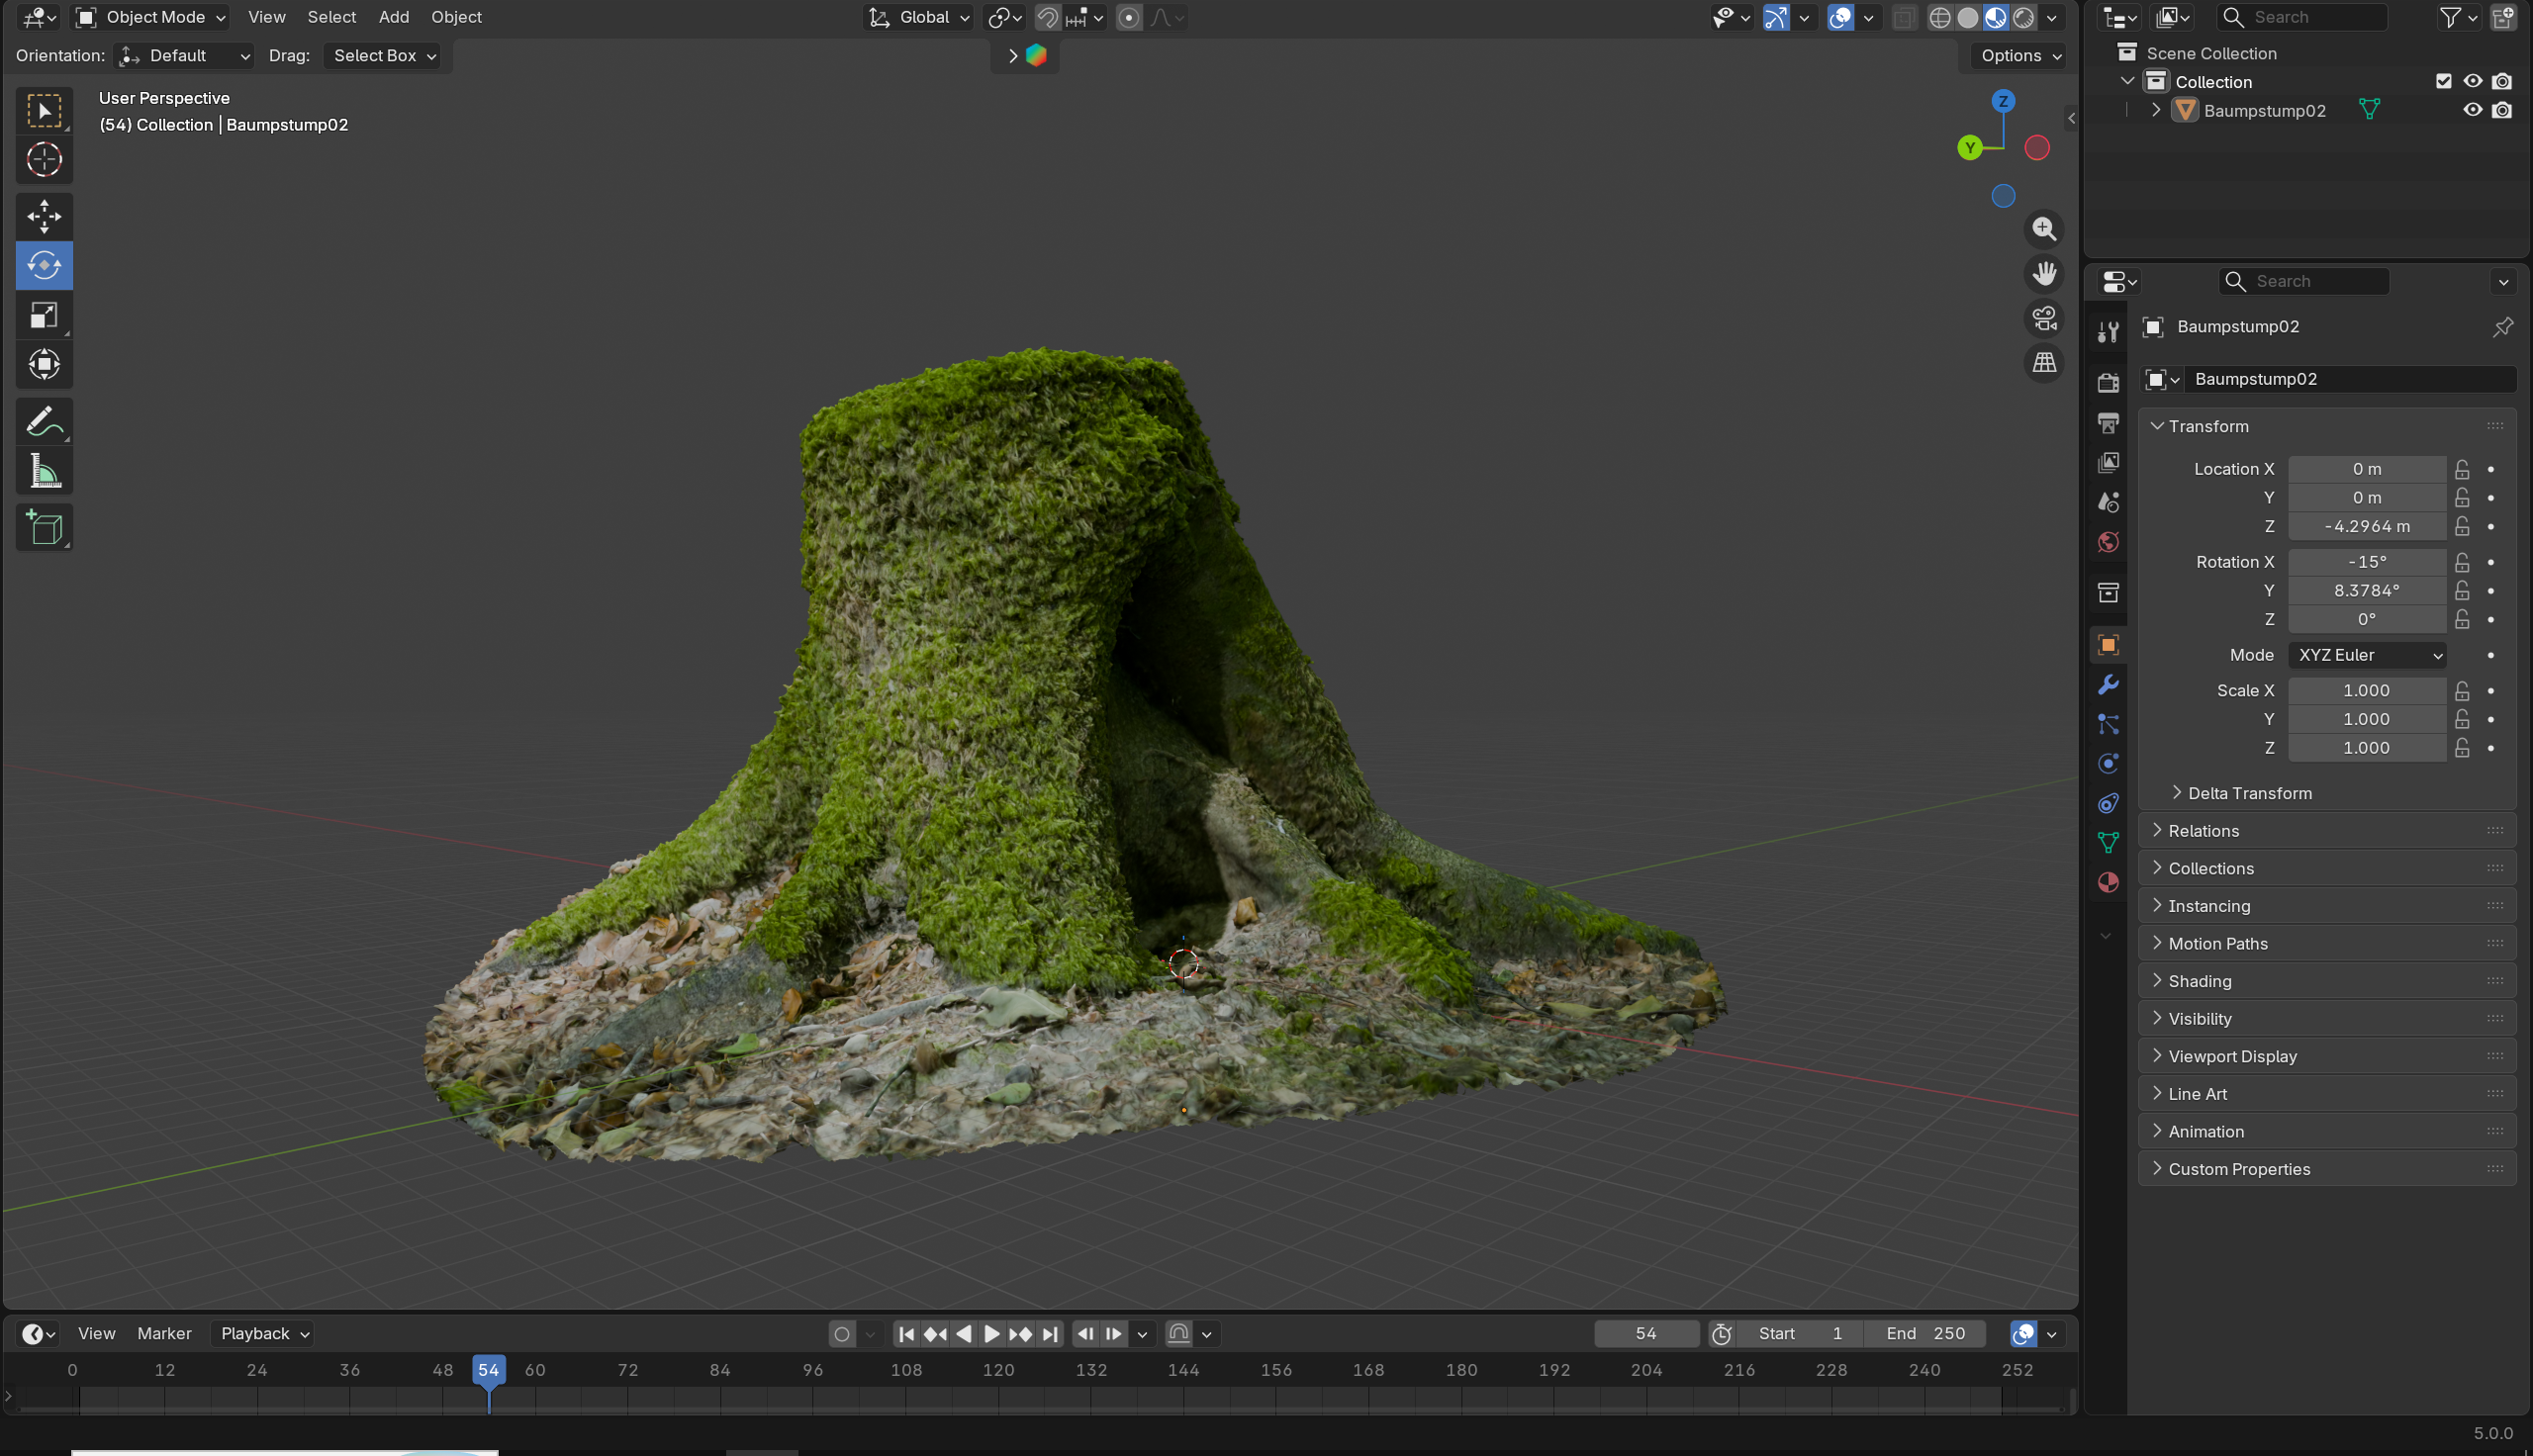
Task: Jump to the first frame
Action: pyautogui.click(x=906, y=1334)
